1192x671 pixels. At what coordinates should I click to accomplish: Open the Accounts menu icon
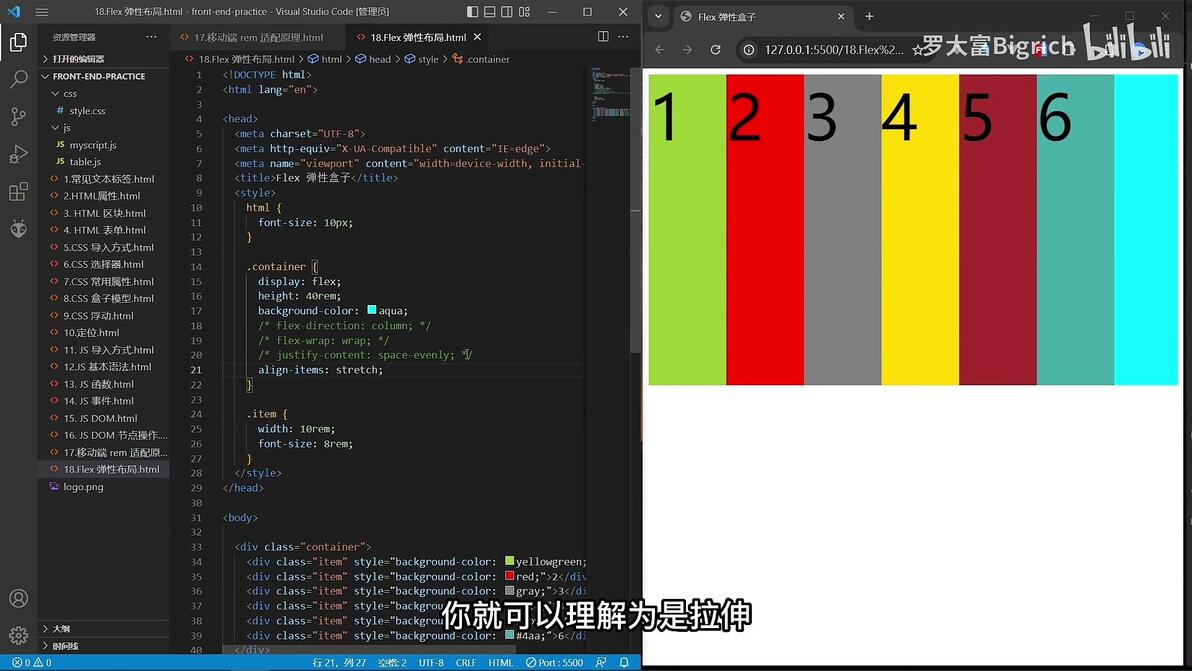point(18,598)
